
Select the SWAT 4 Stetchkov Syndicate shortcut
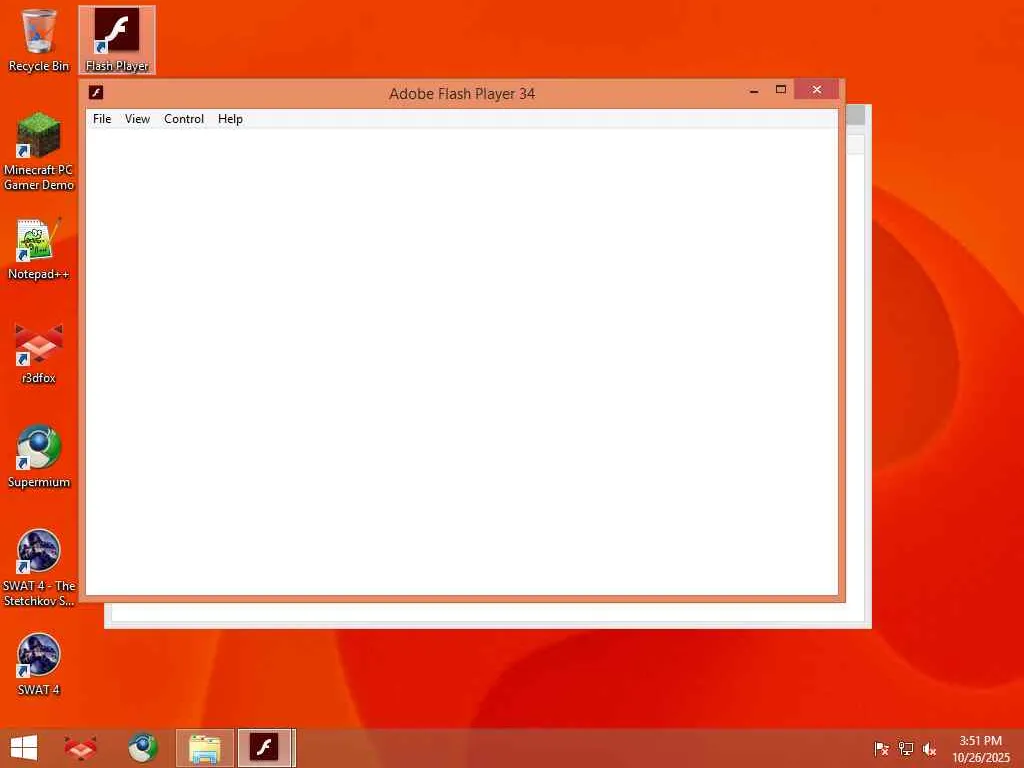coord(39,568)
